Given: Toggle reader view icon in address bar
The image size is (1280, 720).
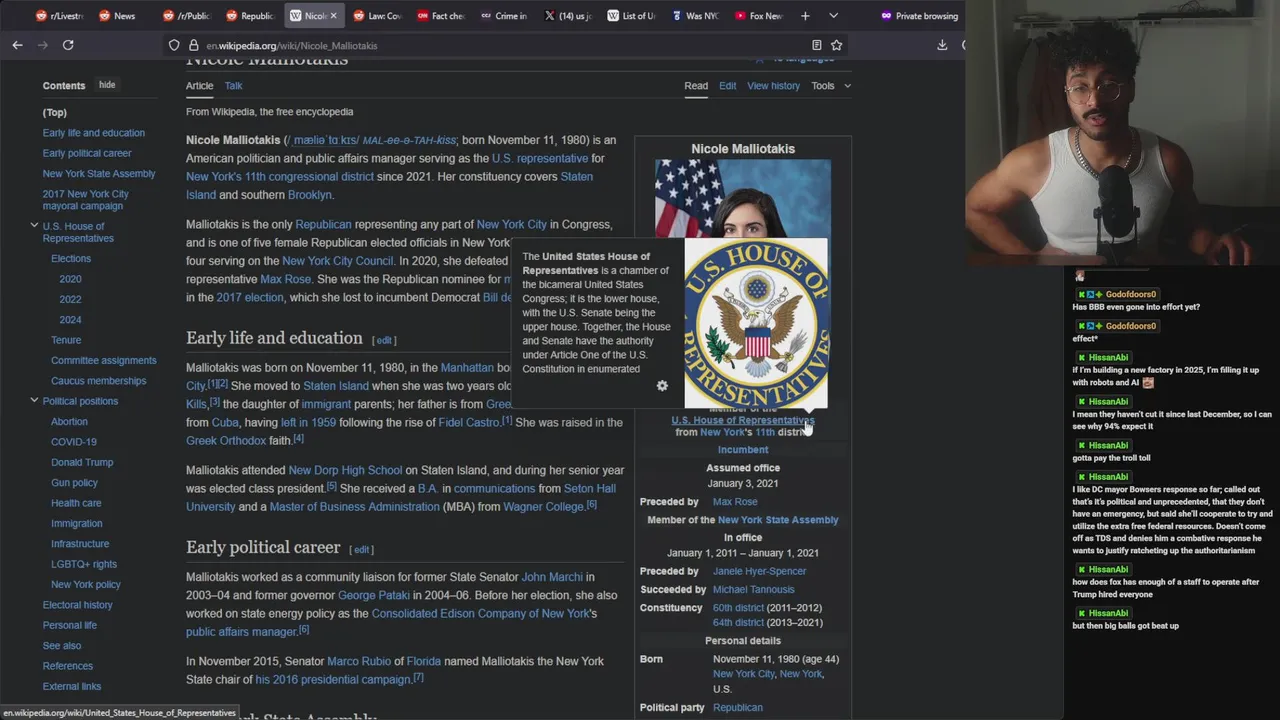Looking at the screenshot, I should [x=816, y=45].
